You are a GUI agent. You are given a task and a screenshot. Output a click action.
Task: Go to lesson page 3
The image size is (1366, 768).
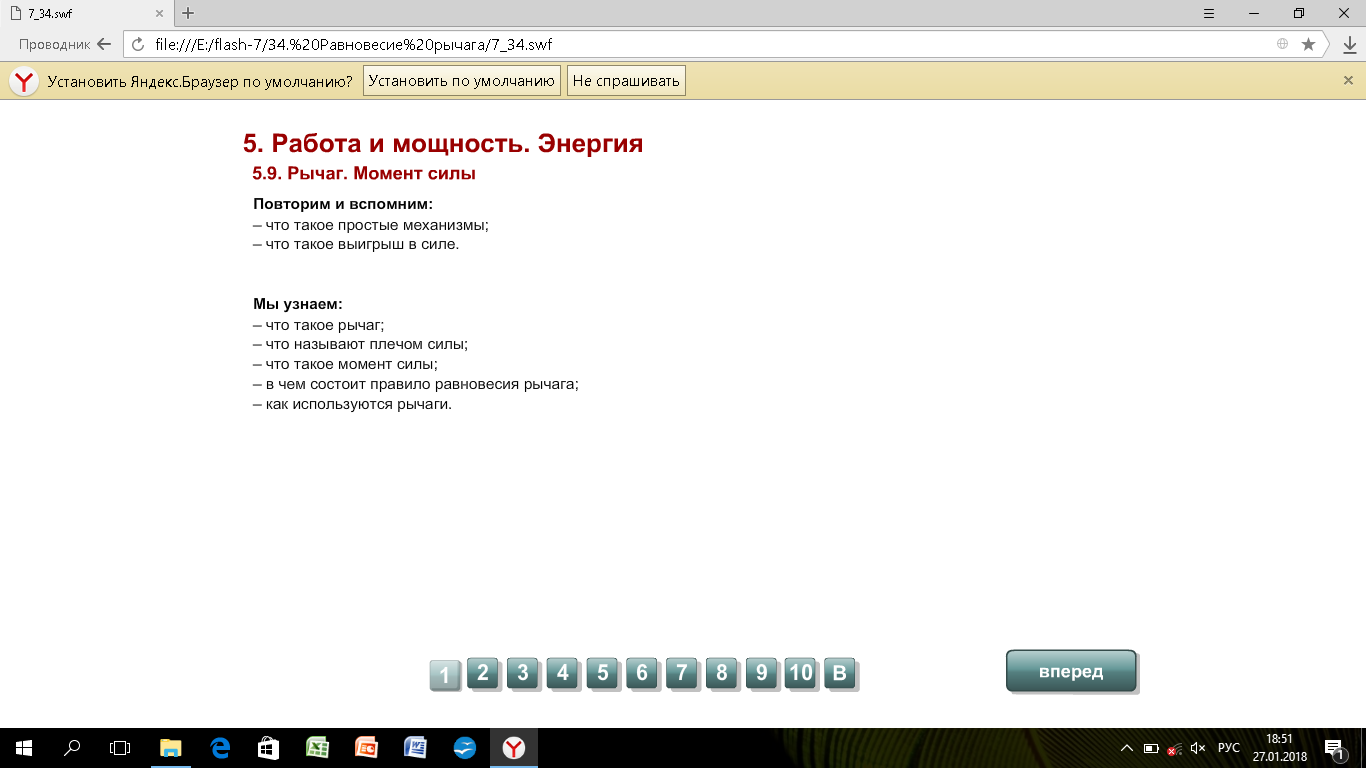[523, 673]
